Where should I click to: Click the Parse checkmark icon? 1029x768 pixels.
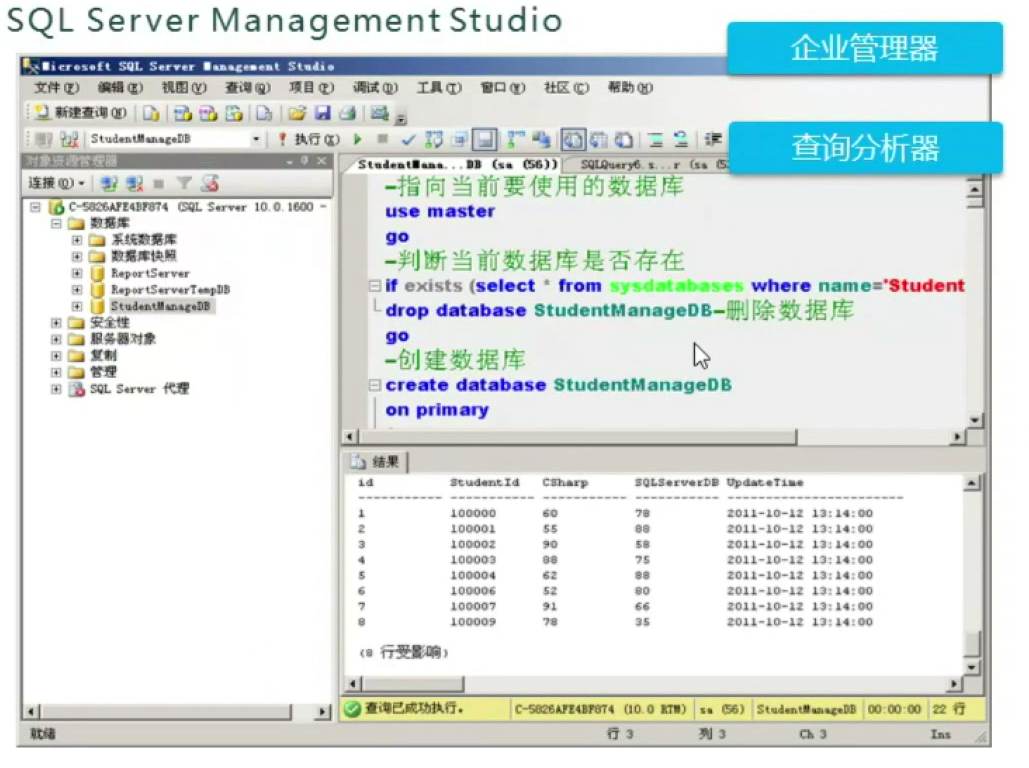pos(408,139)
